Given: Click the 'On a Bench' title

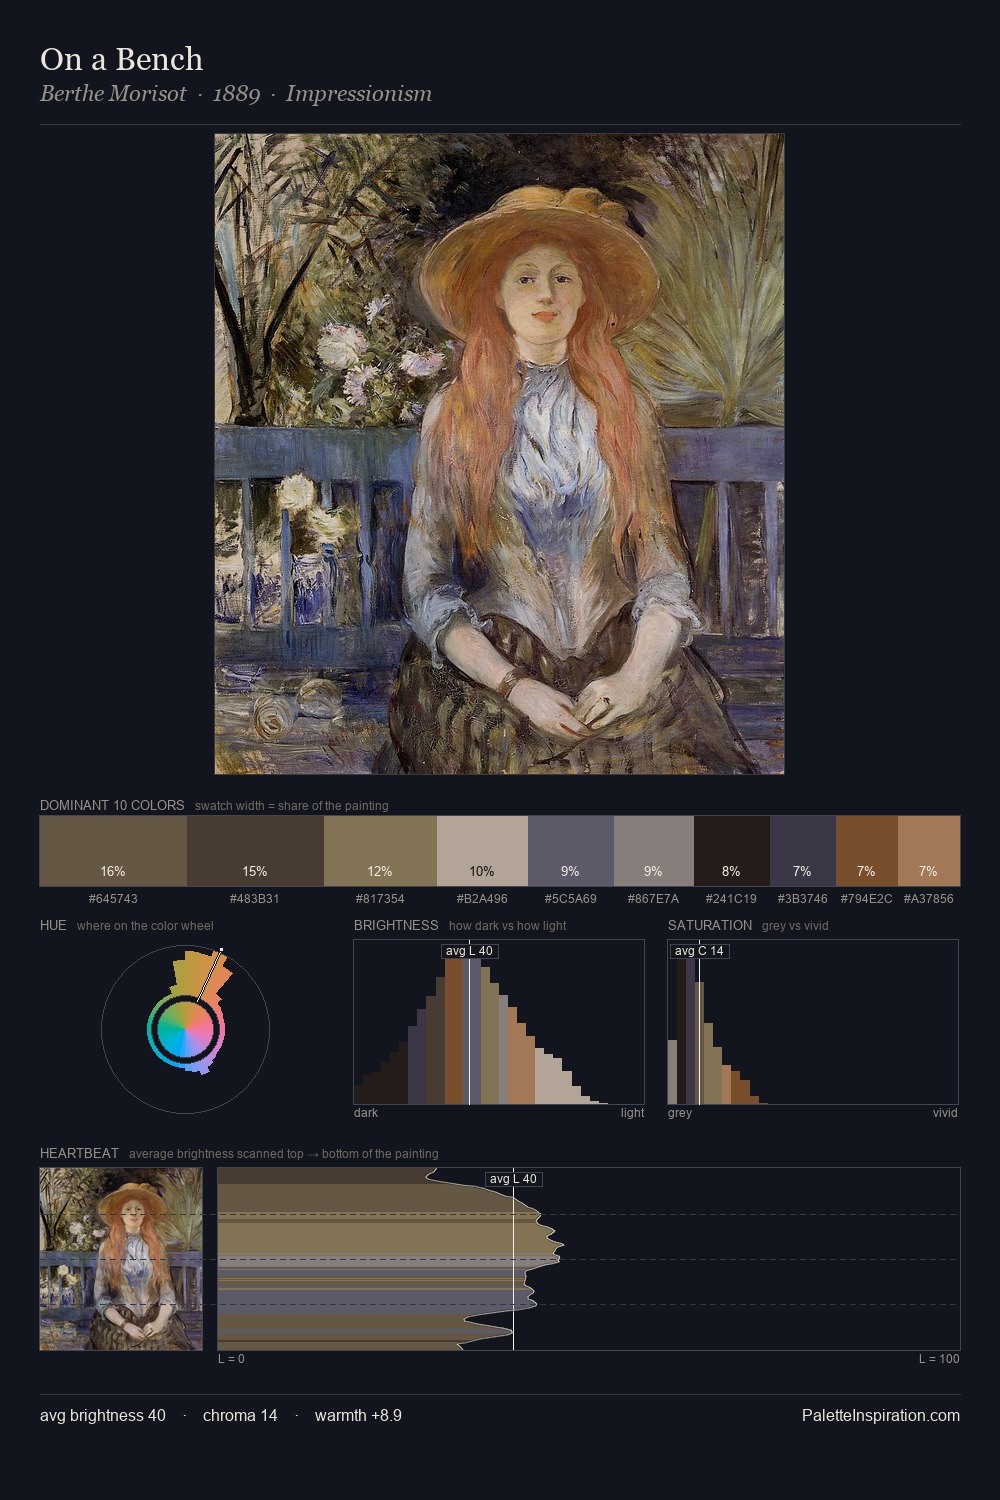Looking at the screenshot, I should [x=121, y=59].
